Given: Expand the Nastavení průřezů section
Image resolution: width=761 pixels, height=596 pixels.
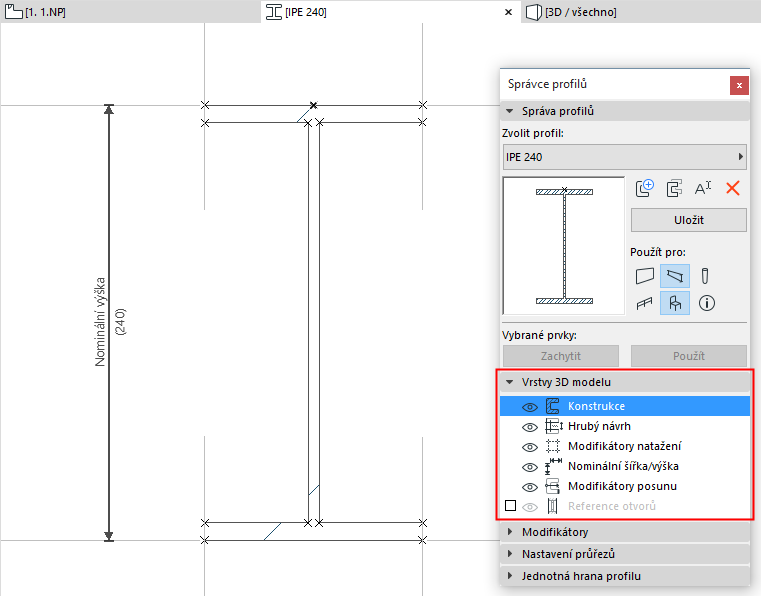Looking at the screenshot, I should [x=510, y=554].
